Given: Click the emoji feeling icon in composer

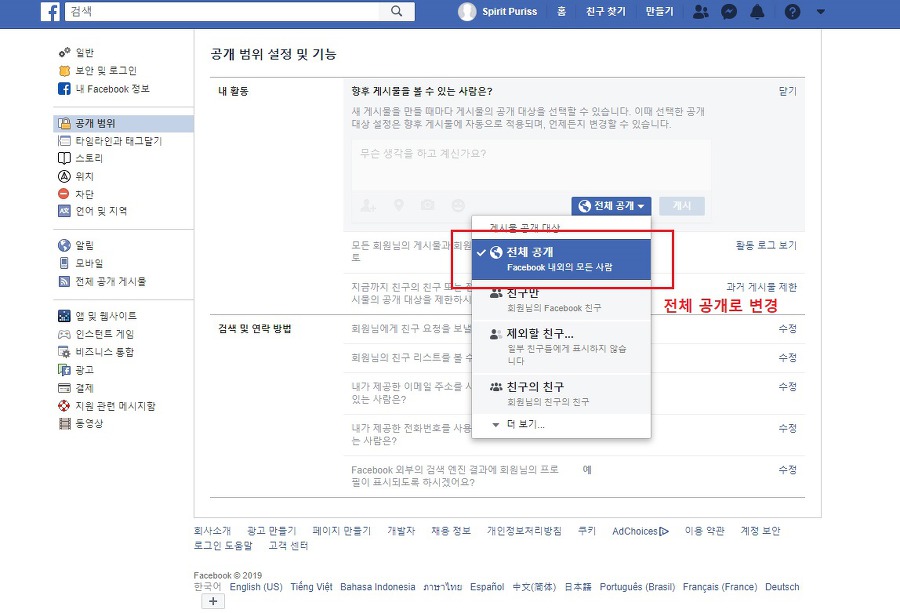Looking at the screenshot, I should pyautogui.click(x=458, y=205).
